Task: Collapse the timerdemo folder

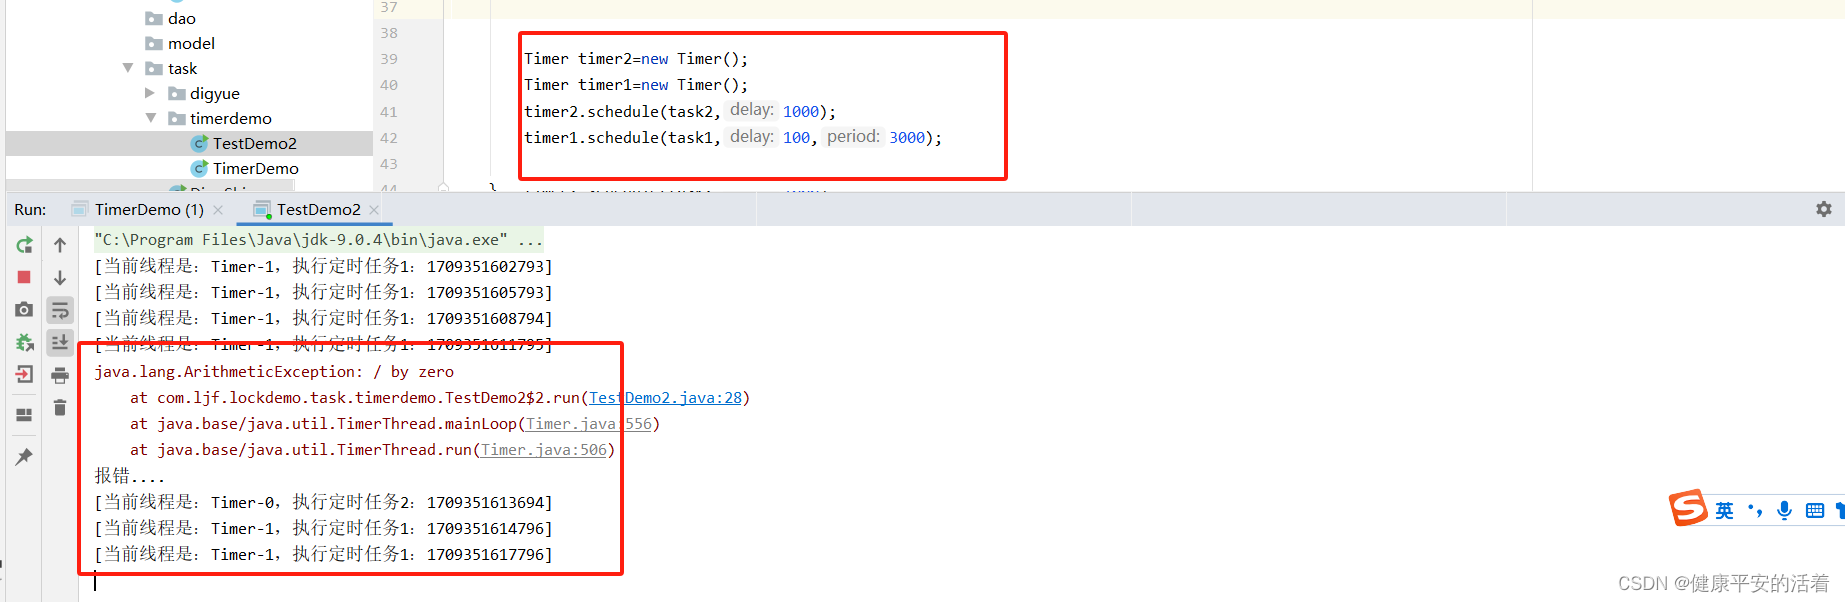Action: coord(151,118)
